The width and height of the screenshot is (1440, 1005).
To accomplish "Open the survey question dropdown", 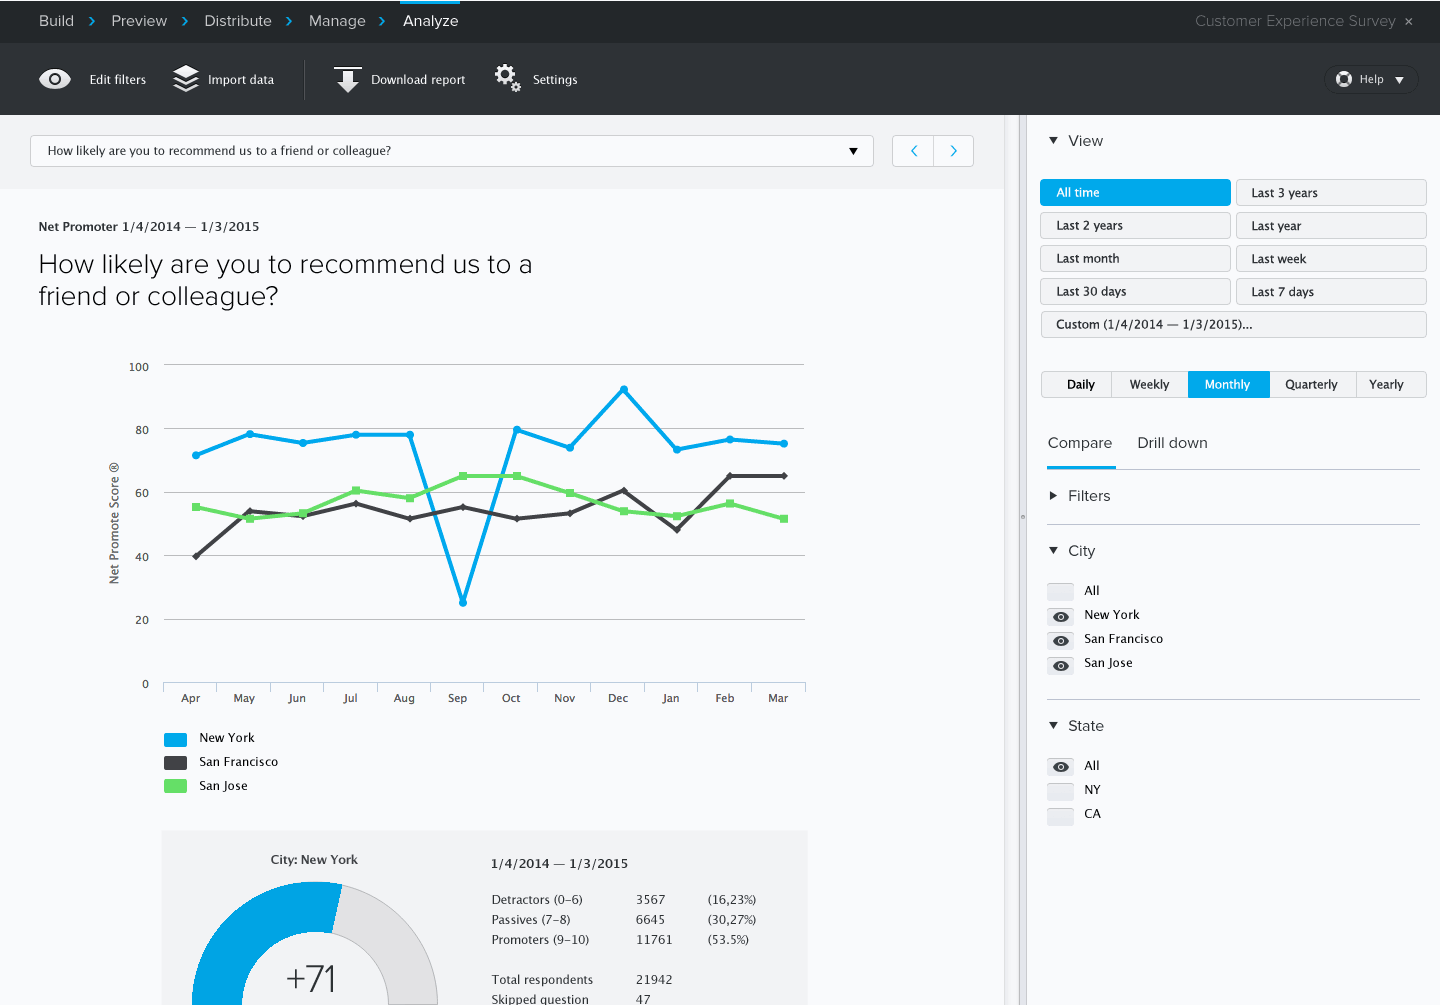I will (x=854, y=150).
